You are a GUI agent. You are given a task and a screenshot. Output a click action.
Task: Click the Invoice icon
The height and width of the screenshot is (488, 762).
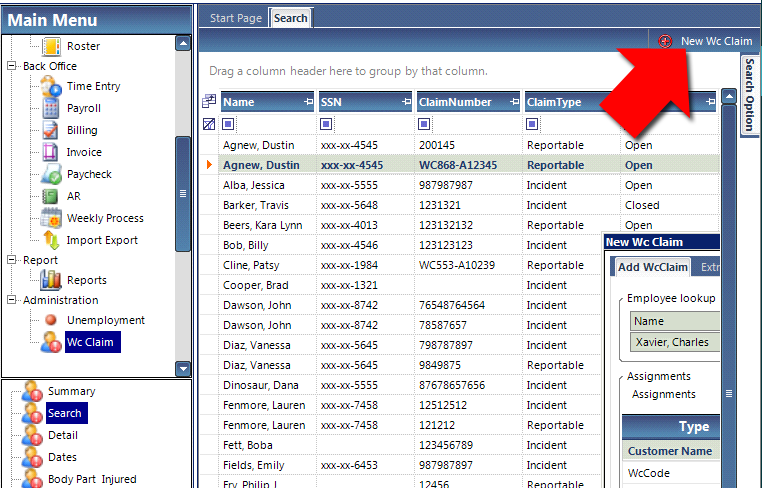click(50, 152)
